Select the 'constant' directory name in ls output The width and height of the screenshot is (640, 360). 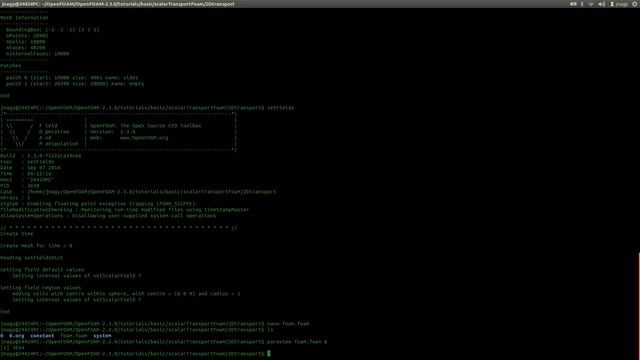click(42, 336)
